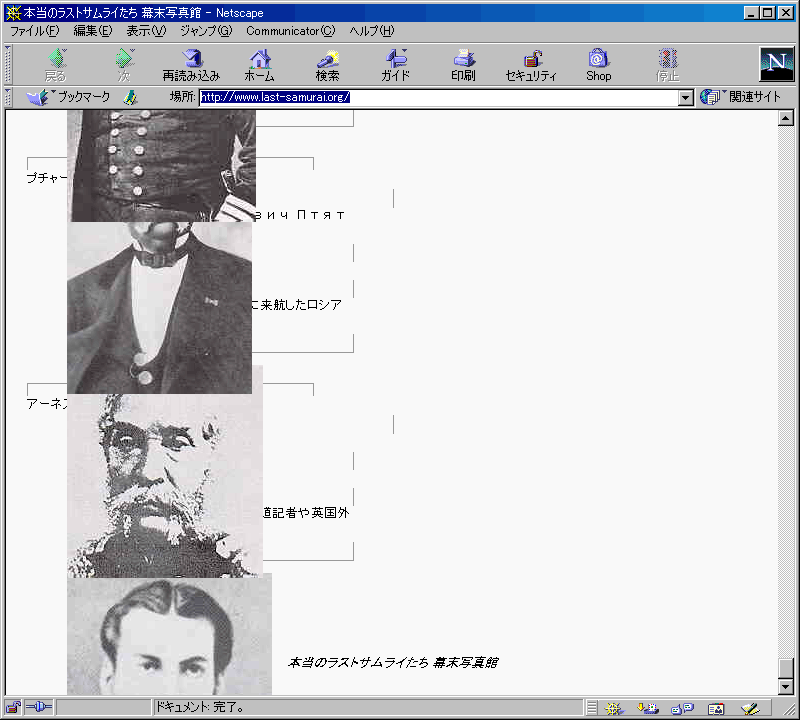Viewport: 800px width, 720px height.
Task: Open Related Sites (関連サイト) button
Action: tap(740, 97)
